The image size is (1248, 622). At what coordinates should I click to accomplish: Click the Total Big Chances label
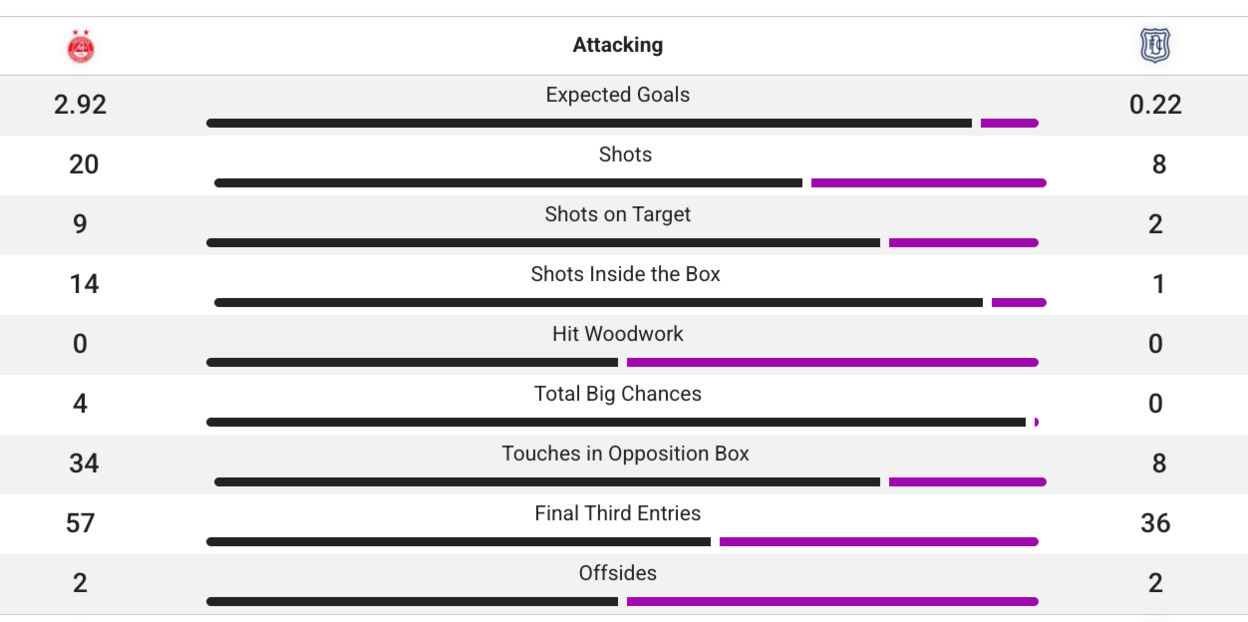point(618,394)
